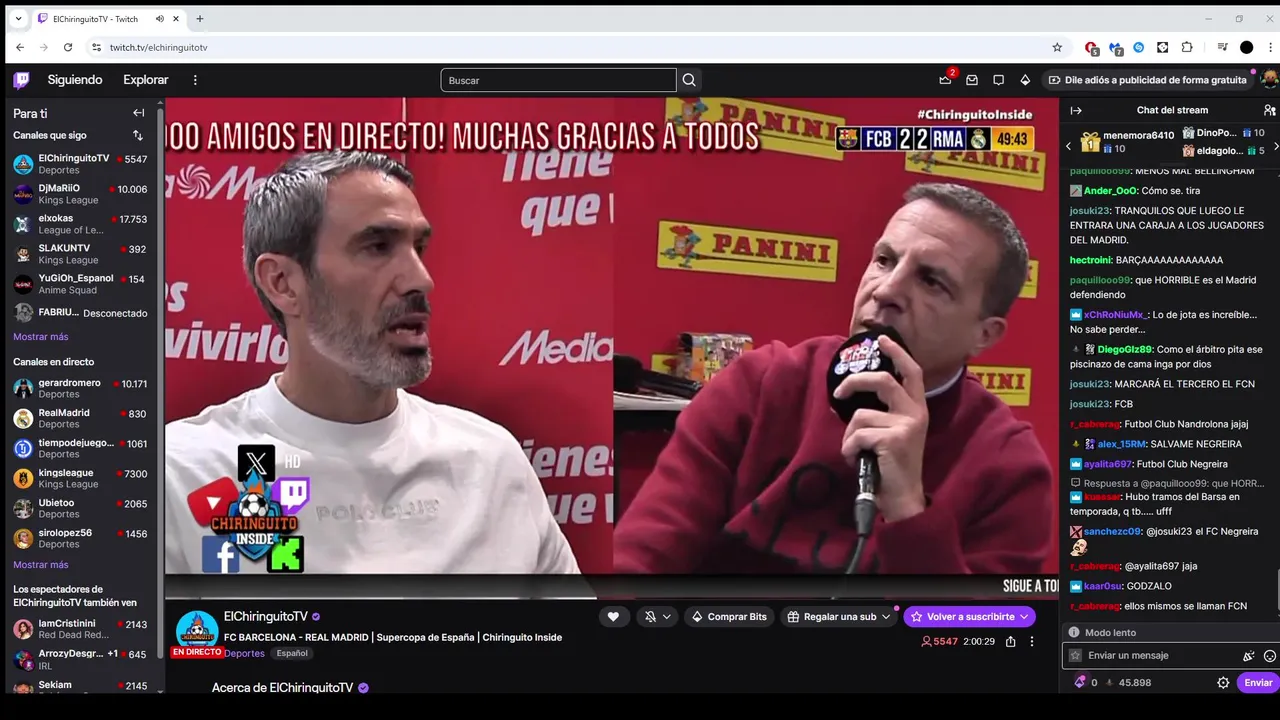1280x720 pixels.
Task: Send message with Enviar button
Action: pyautogui.click(x=1258, y=683)
